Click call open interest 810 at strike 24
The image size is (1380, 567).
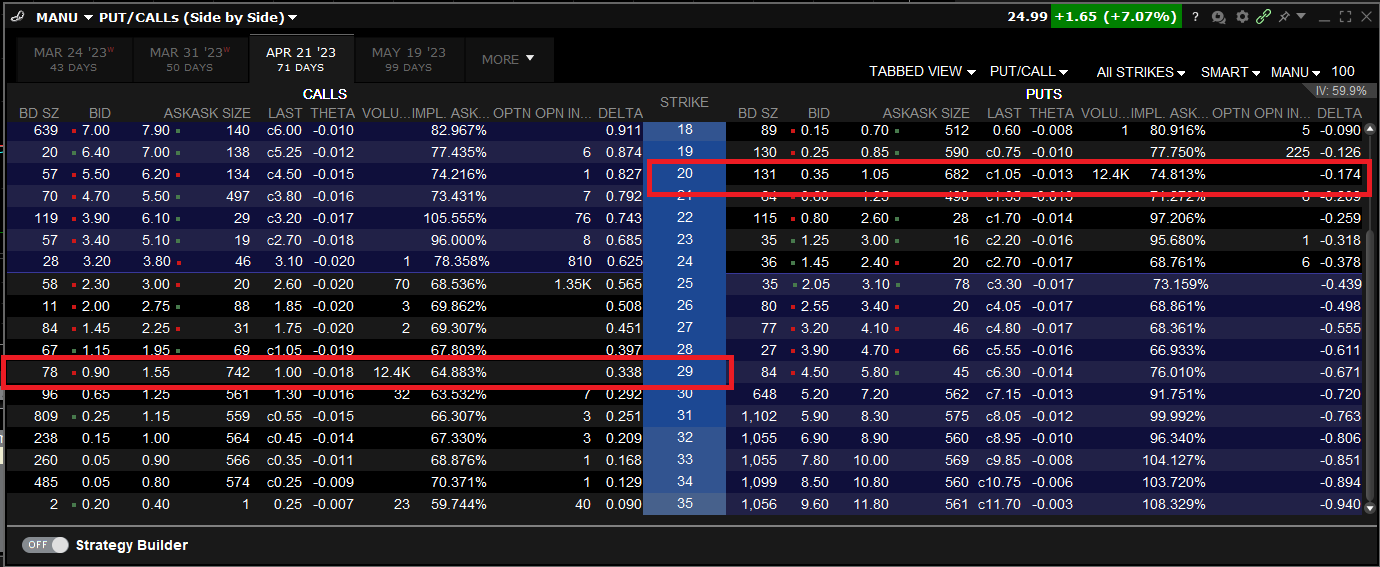[579, 261]
